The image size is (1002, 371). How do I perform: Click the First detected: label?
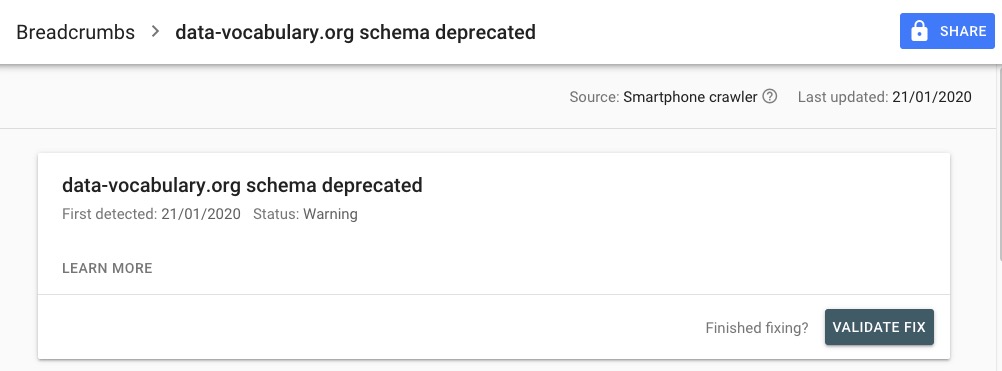tap(109, 214)
